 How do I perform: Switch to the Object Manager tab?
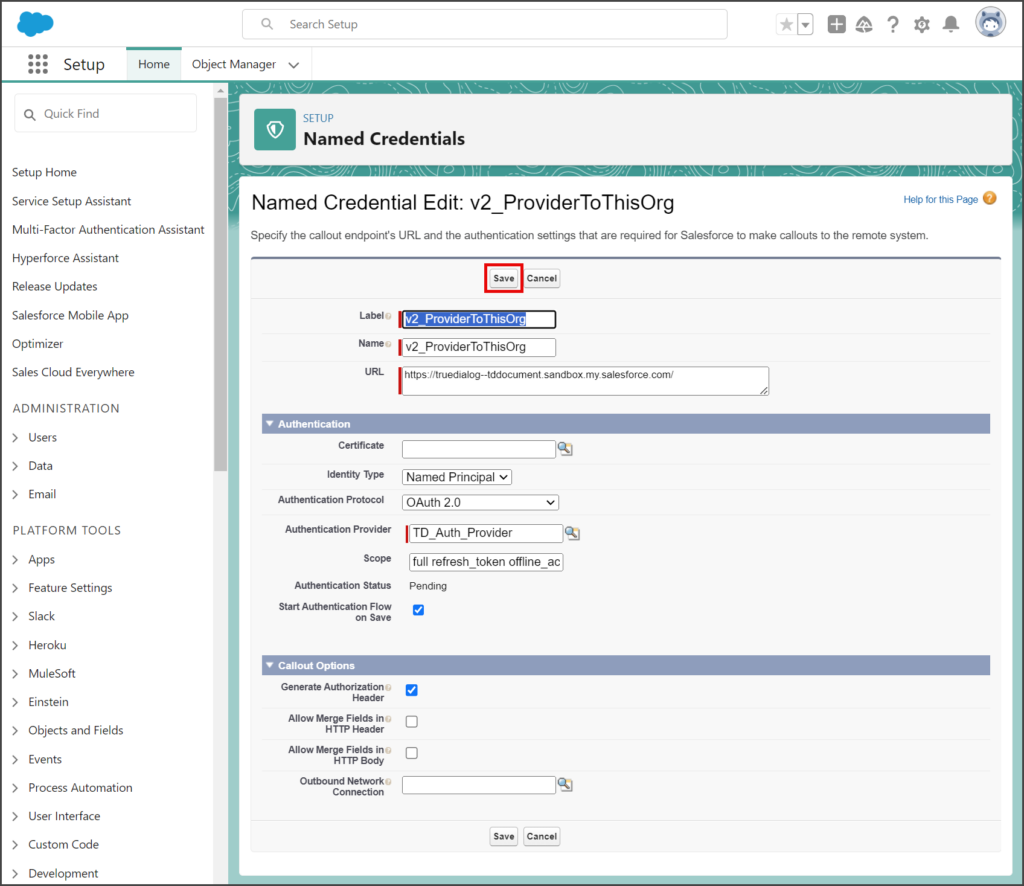[x=234, y=64]
